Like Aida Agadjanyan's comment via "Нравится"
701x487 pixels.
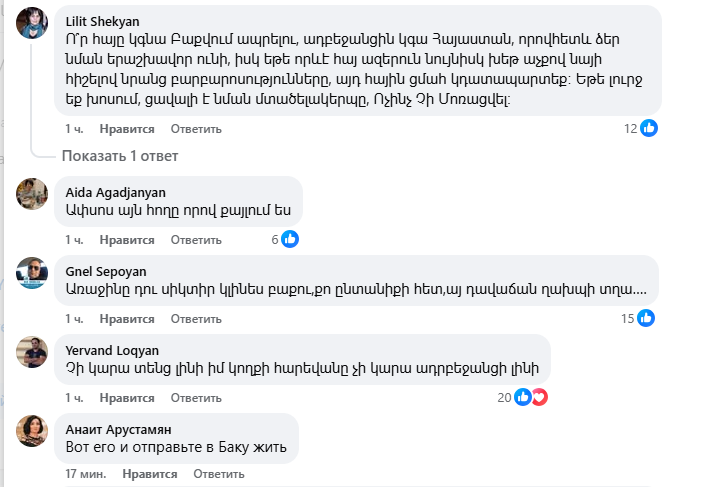click(x=127, y=240)
